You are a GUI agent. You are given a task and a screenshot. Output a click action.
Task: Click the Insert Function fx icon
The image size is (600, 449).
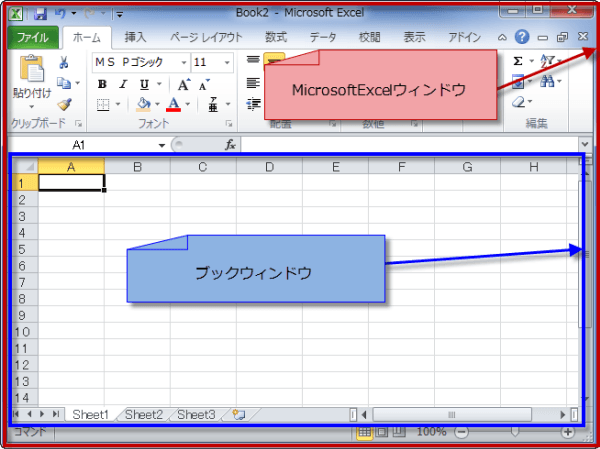click(x=230, y=145)
